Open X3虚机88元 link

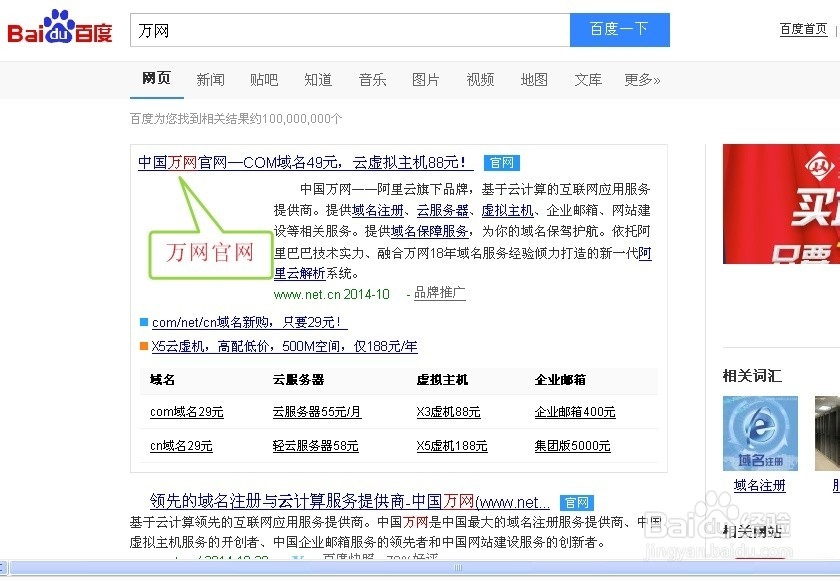448,412
